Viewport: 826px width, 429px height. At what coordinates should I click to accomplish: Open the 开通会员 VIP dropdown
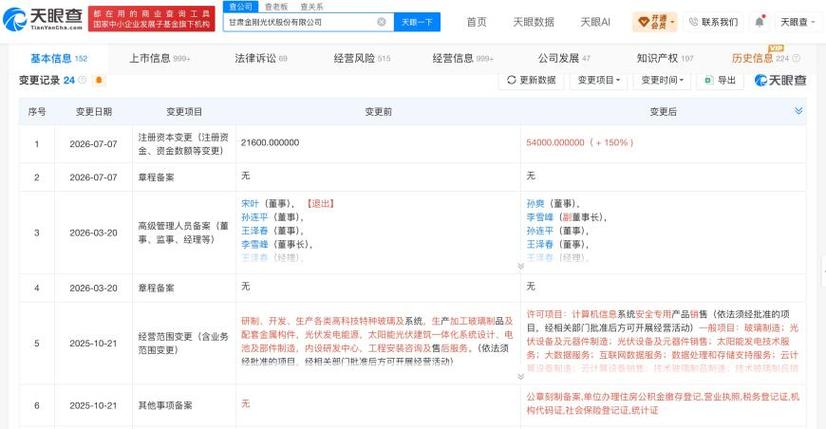pyautogui.click(x=655, y=22)
